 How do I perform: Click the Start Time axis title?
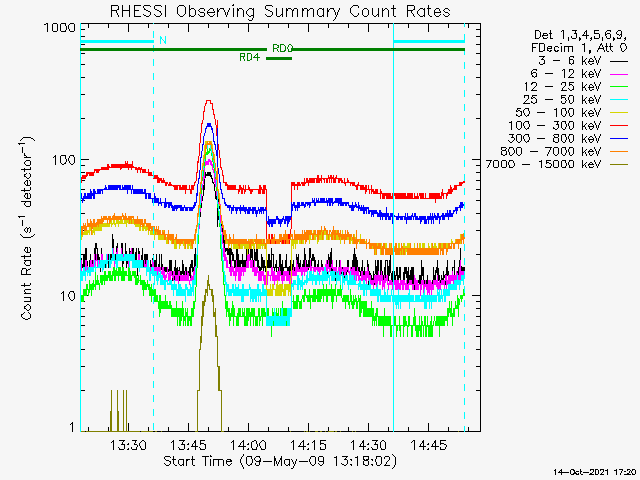[x=280, y=462]
